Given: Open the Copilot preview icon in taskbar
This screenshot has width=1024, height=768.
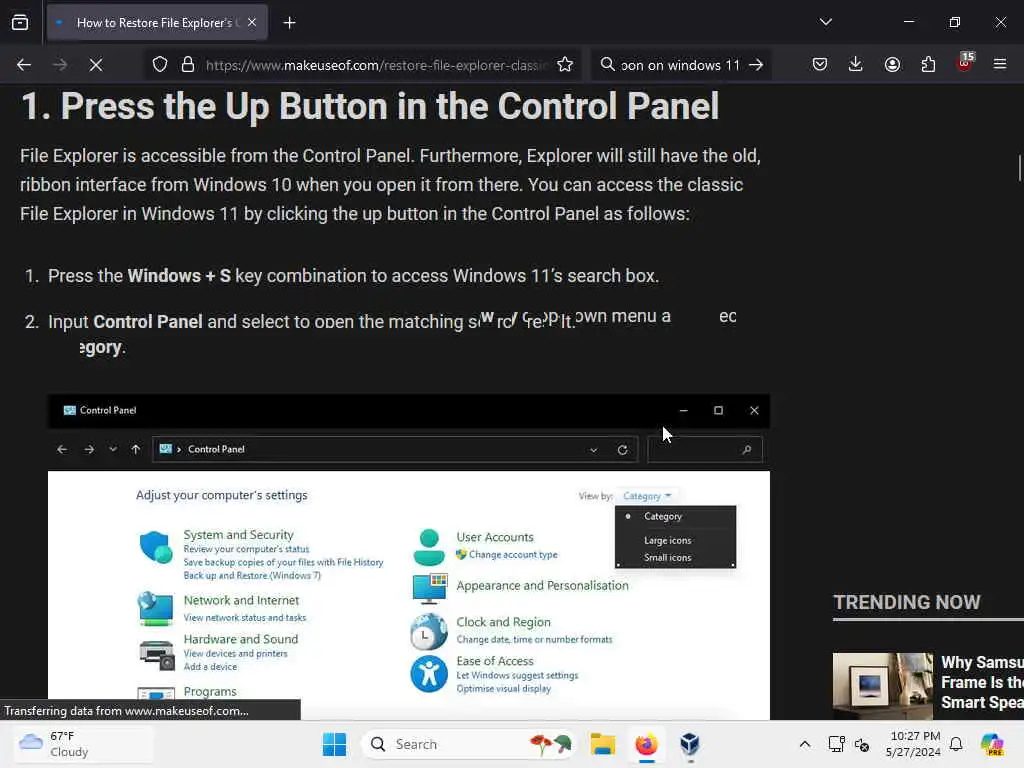Looking at the screenshot, I should click(992, 744).
